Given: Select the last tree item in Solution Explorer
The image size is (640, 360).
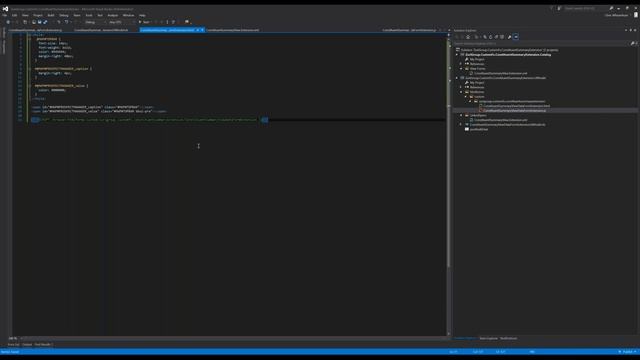Looking at the screenshot, I should (478, 129).
